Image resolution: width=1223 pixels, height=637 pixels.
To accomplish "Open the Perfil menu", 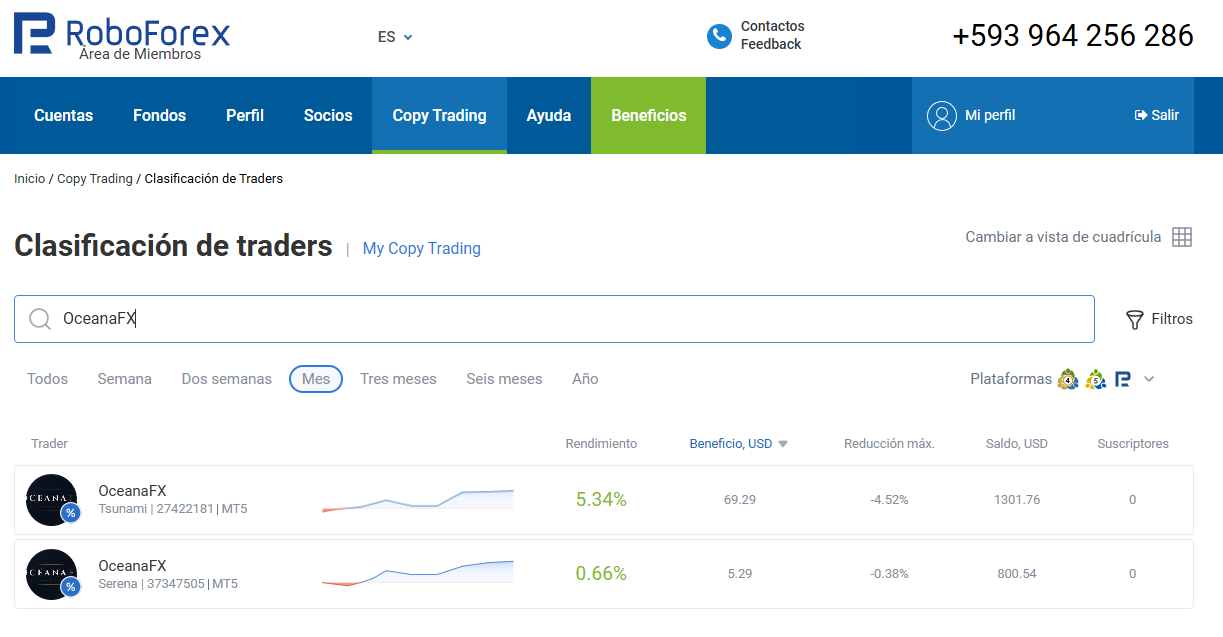I will (x=245, y=116).
